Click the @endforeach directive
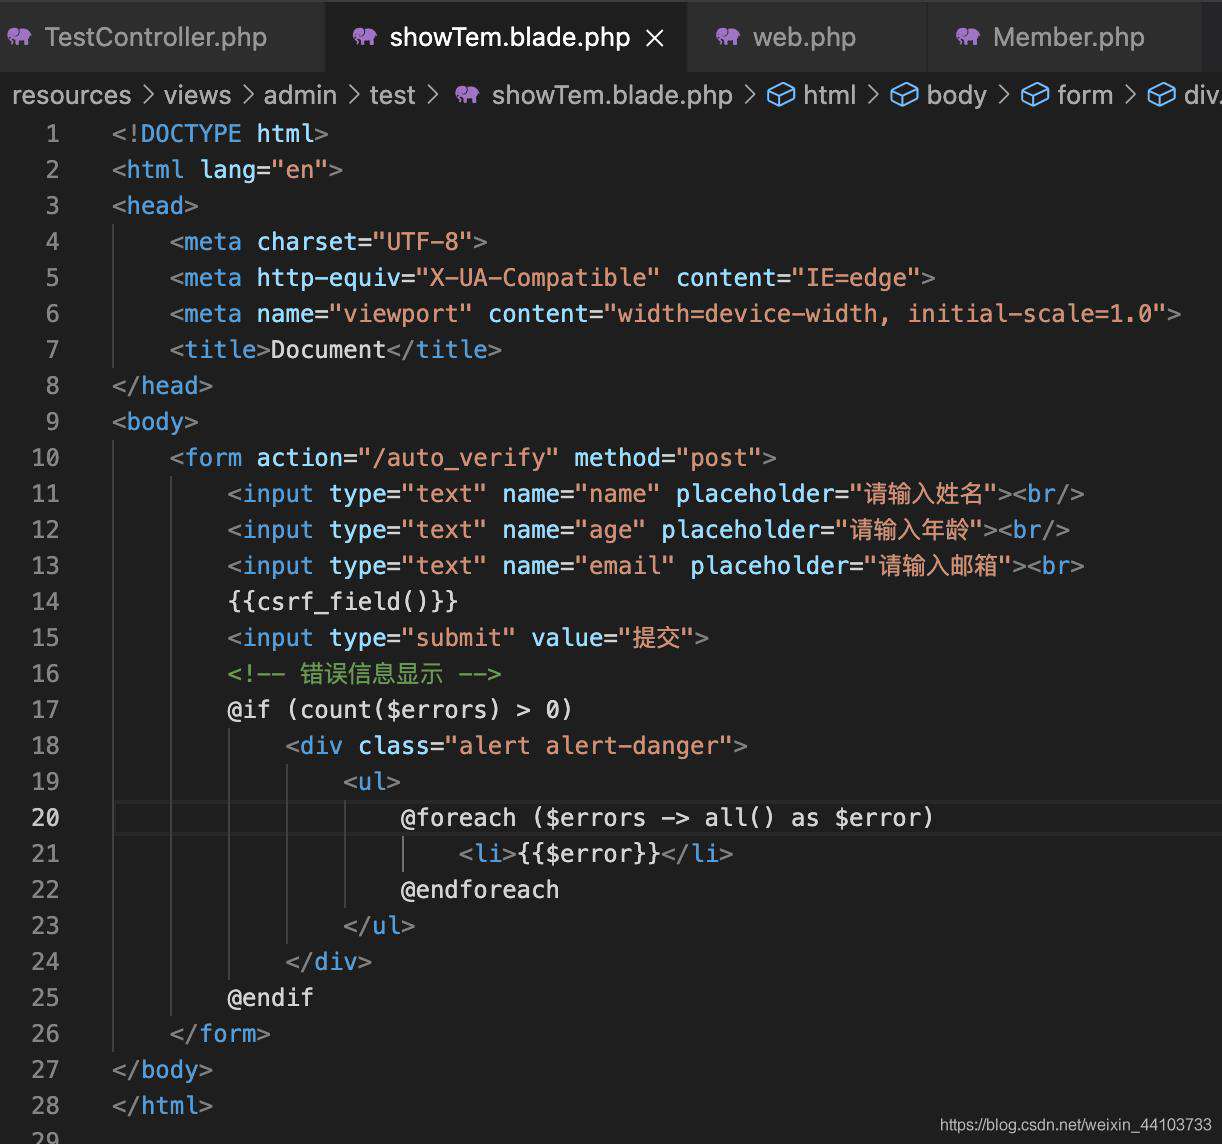 [x=480, y=890]
